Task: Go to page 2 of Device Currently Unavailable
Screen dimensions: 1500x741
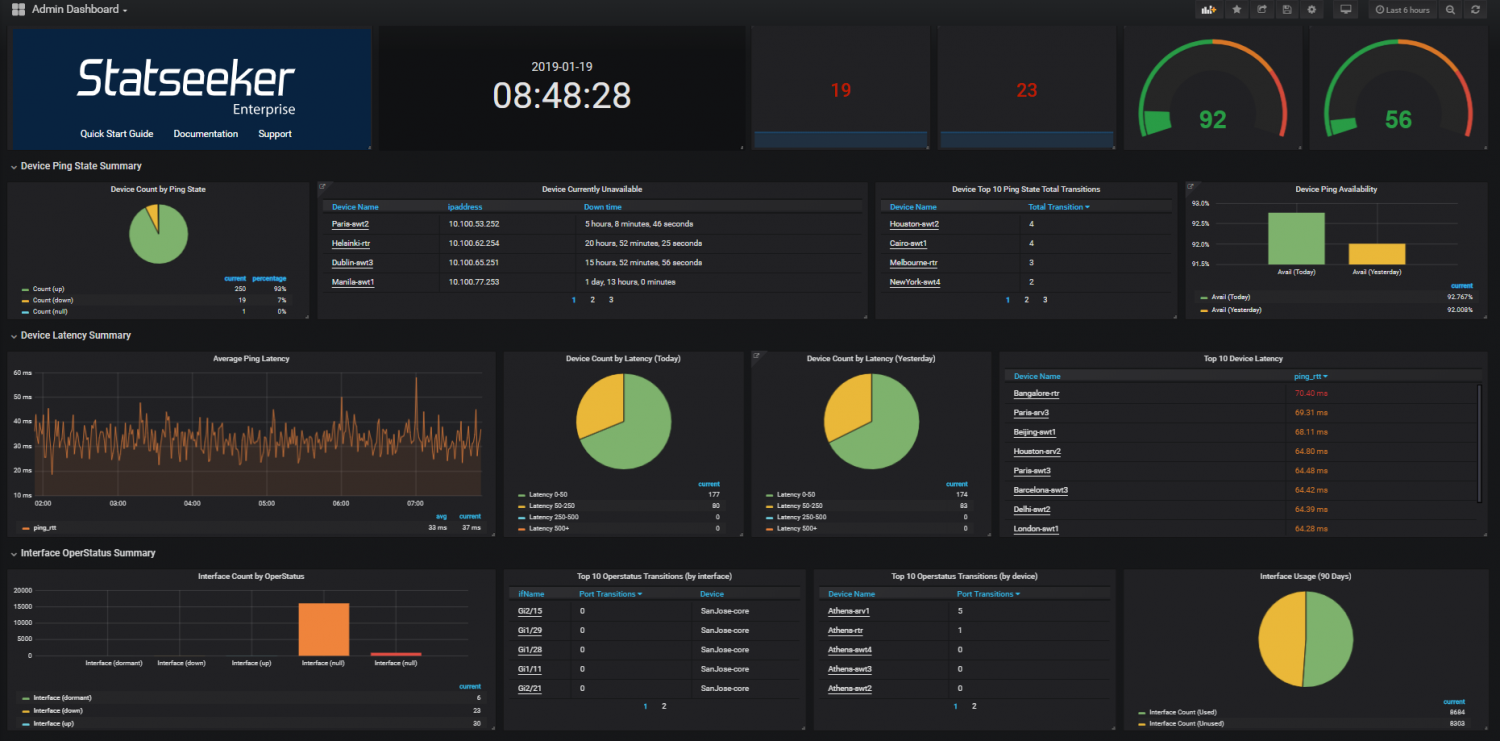Action: (x=592, y=299)
